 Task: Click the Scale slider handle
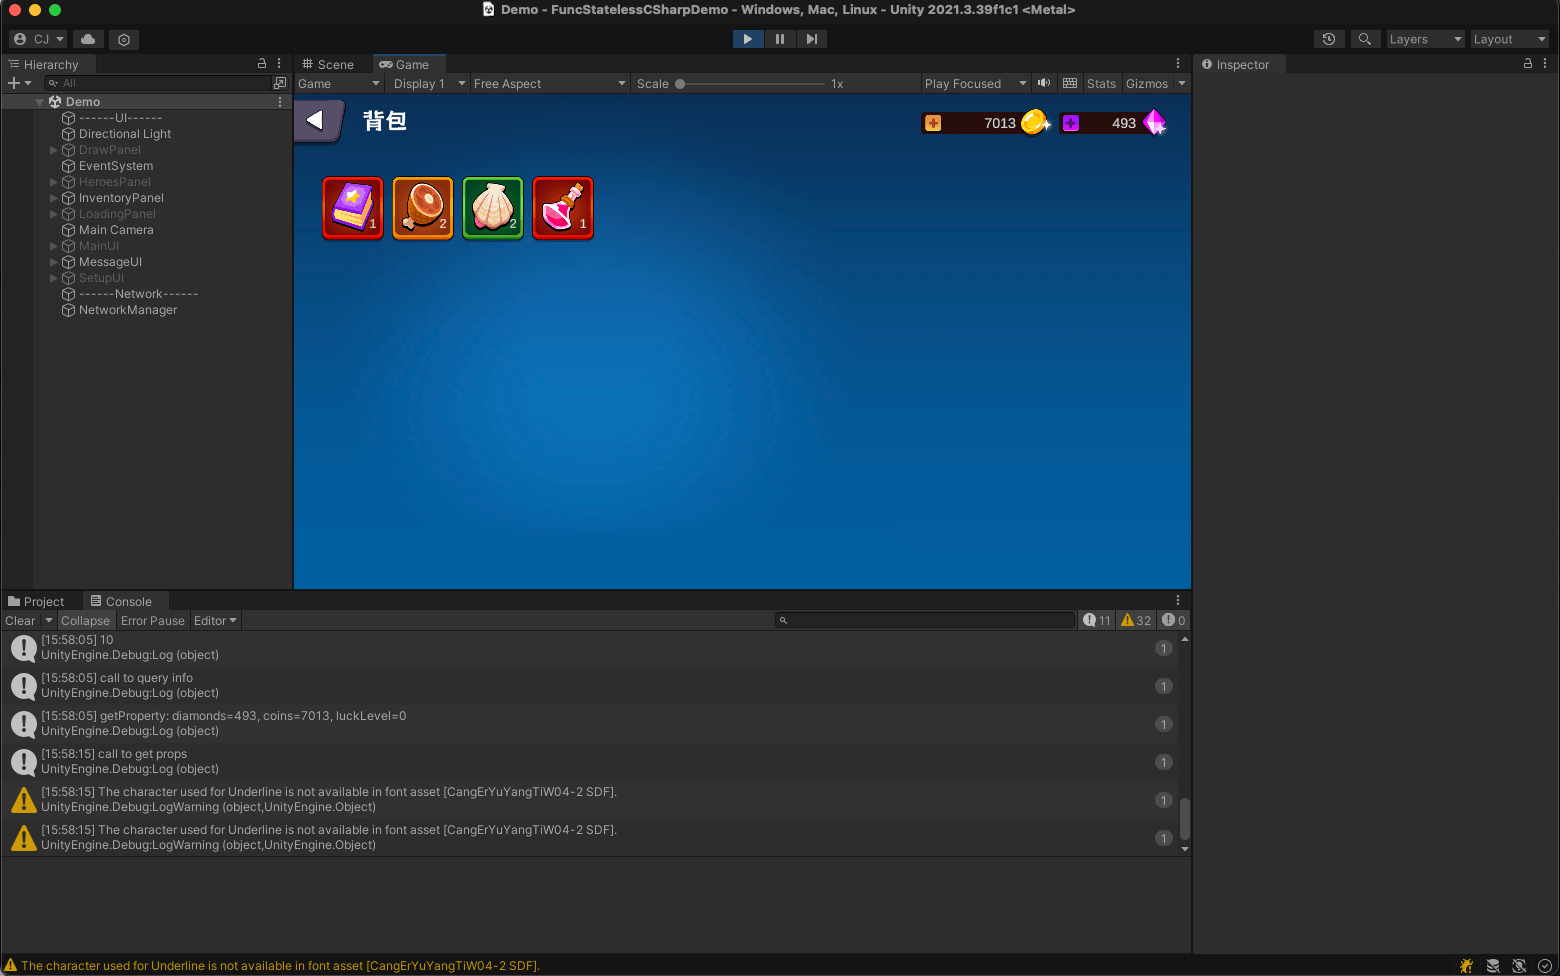(x=680, y=84)
